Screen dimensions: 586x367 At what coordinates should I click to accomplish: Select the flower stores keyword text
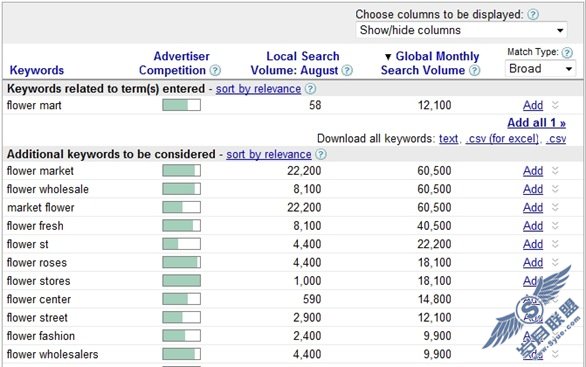click(x=38, y=281)
